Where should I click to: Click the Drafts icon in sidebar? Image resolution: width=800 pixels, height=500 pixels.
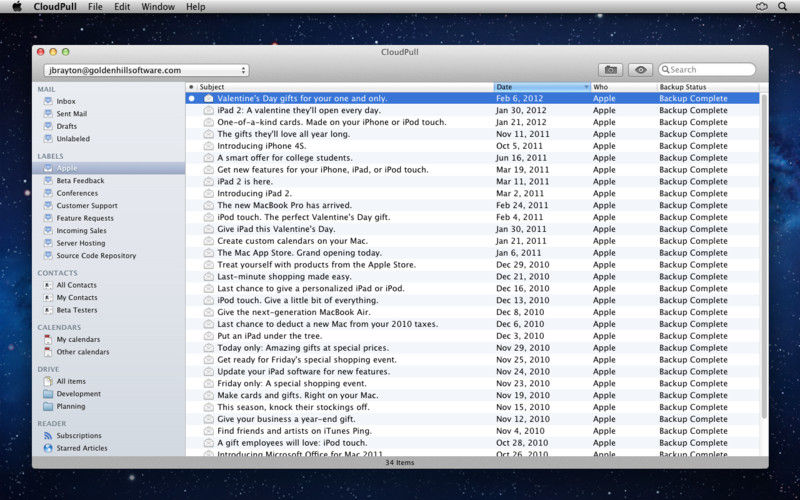coord(48,126)
